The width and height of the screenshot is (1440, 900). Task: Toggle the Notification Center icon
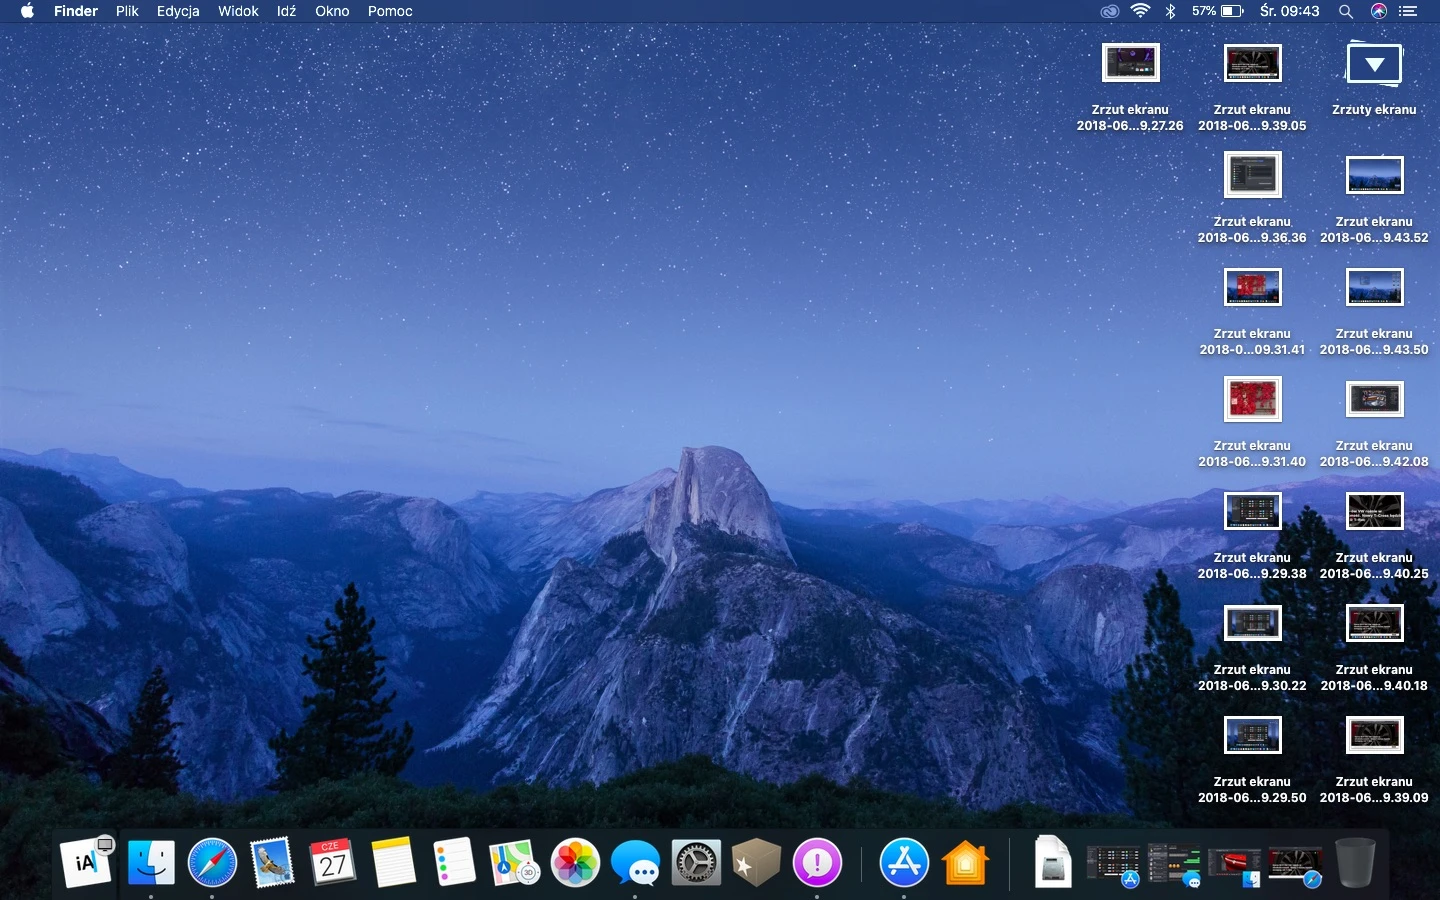point(1408,11)
